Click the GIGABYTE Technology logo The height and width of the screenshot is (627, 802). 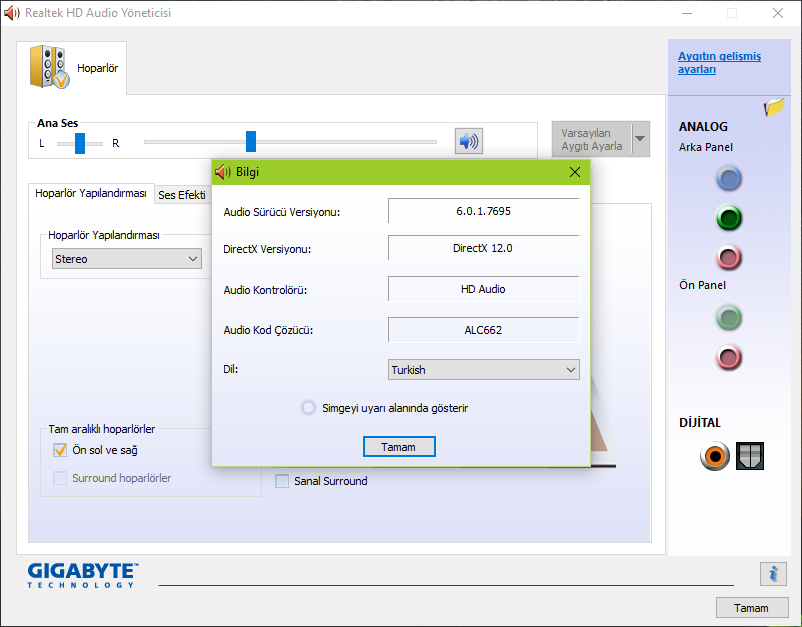point(83,575)
